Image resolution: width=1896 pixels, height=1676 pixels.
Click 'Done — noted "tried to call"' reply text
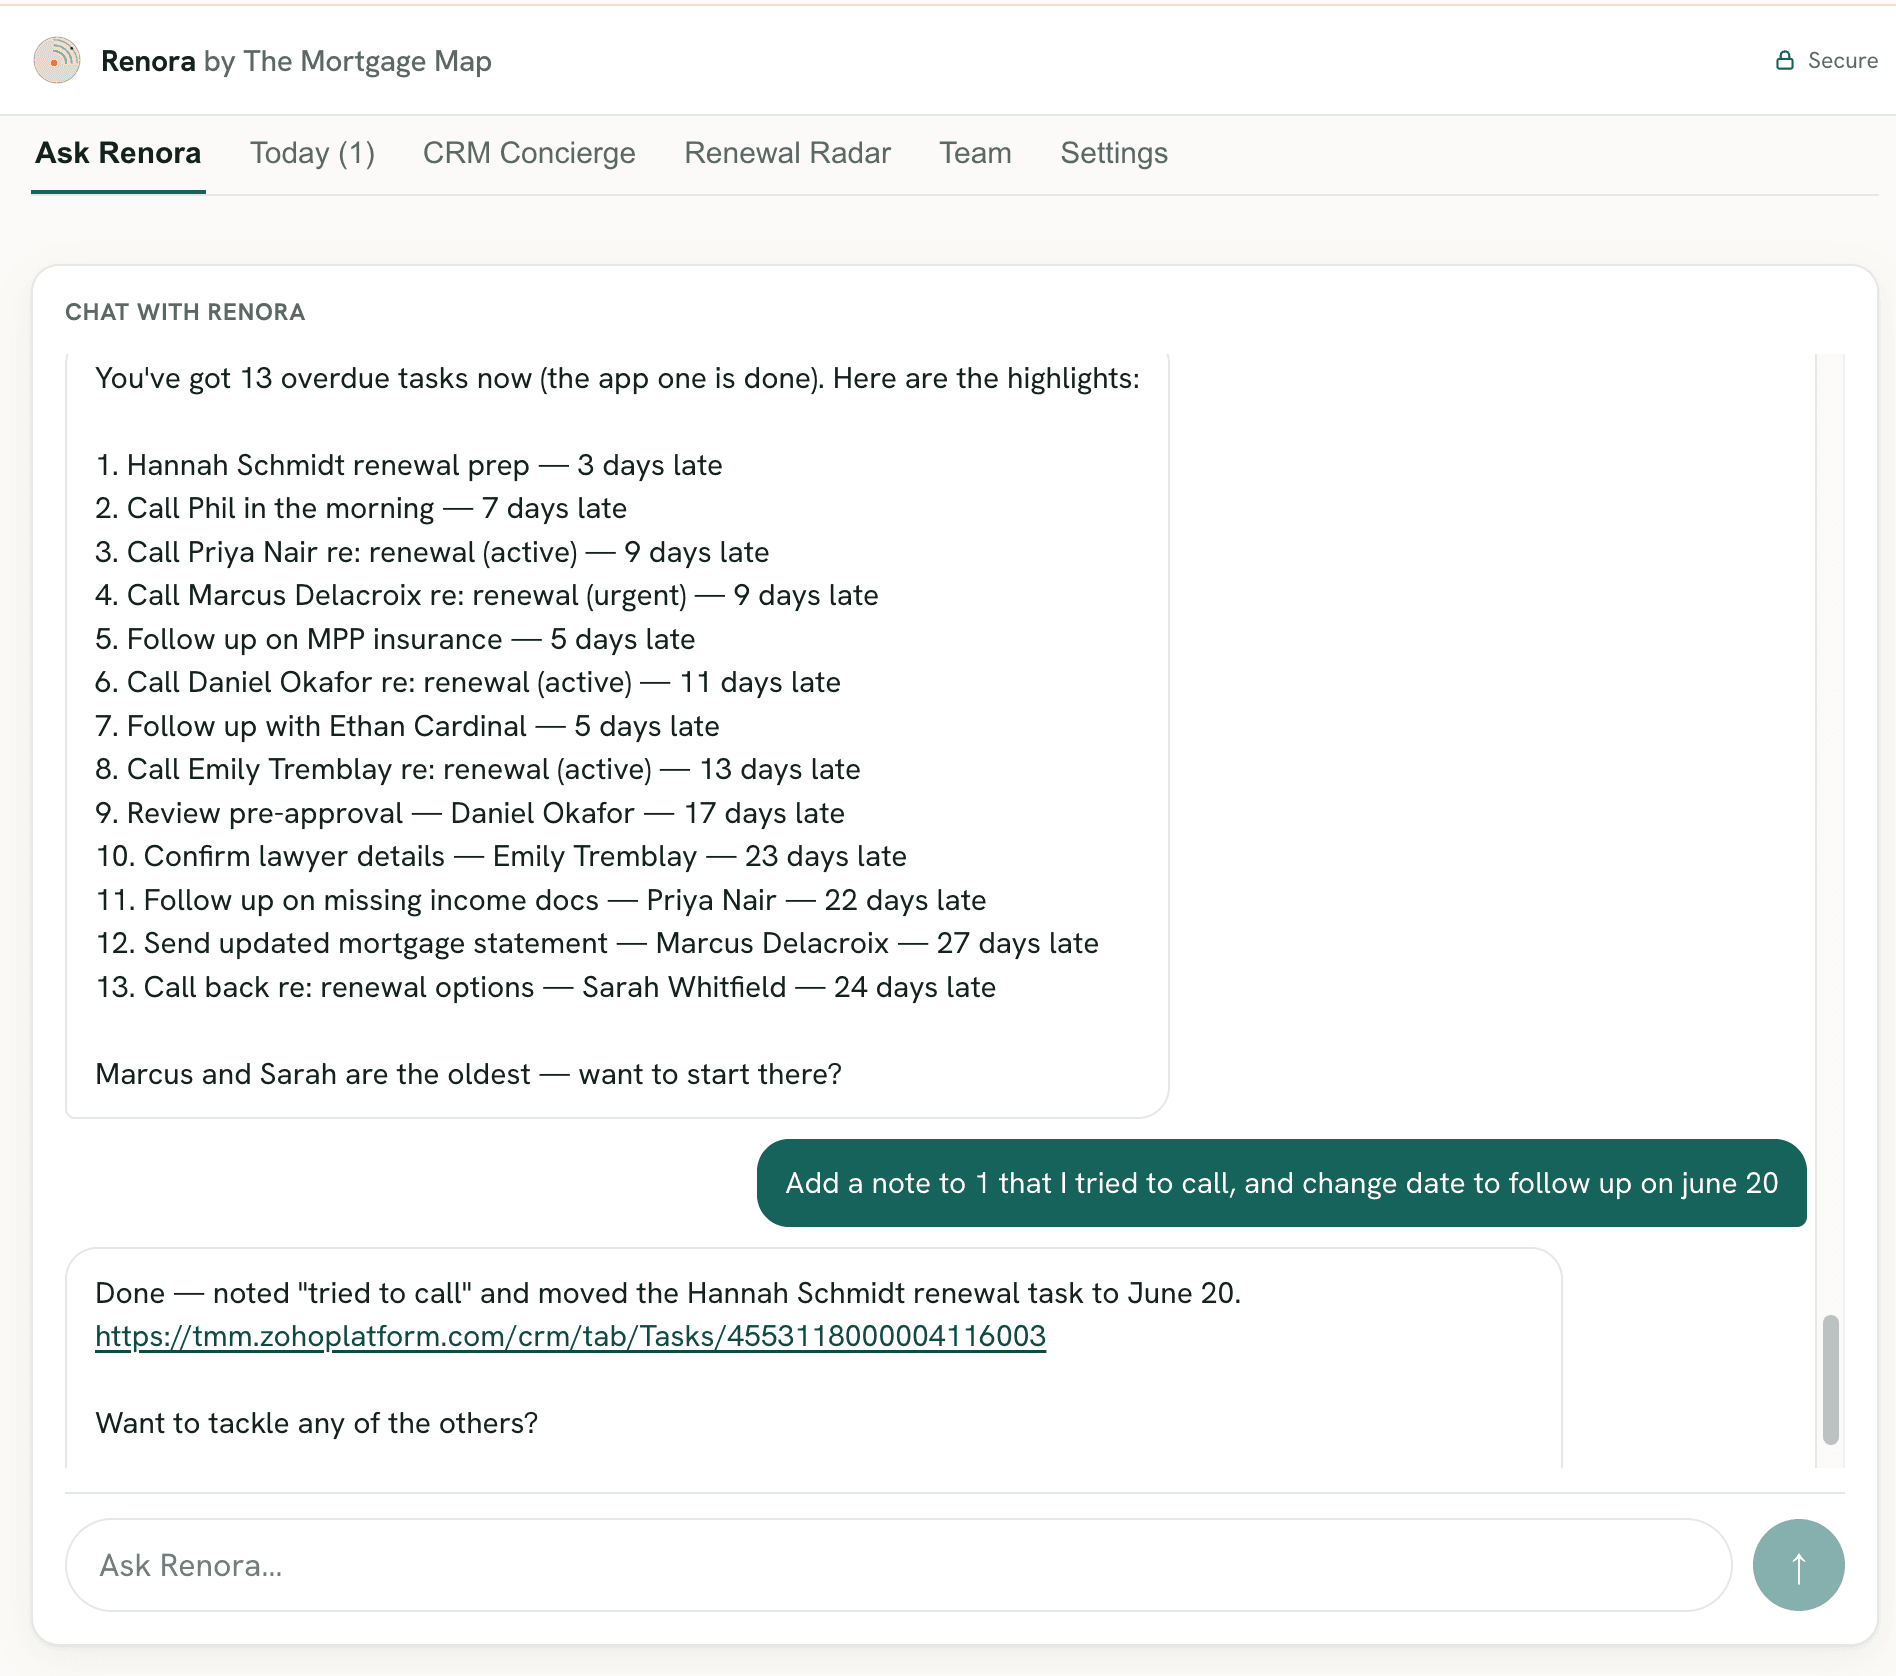668,1293
